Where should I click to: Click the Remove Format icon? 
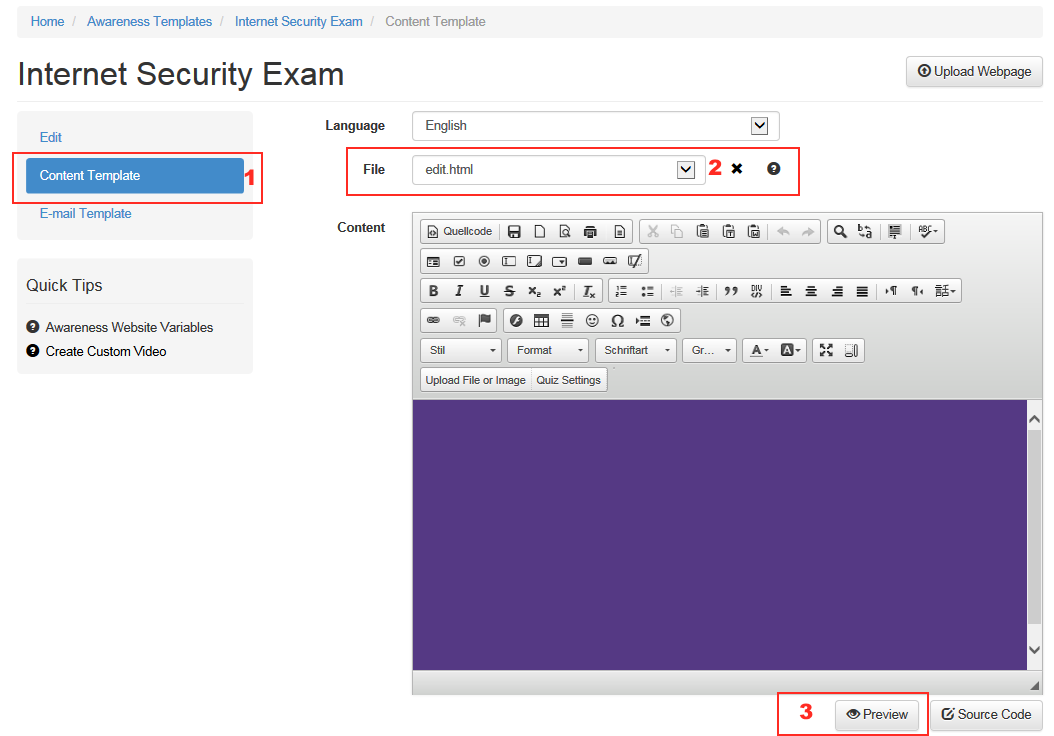pyautogui.click(x=589, y=291)
